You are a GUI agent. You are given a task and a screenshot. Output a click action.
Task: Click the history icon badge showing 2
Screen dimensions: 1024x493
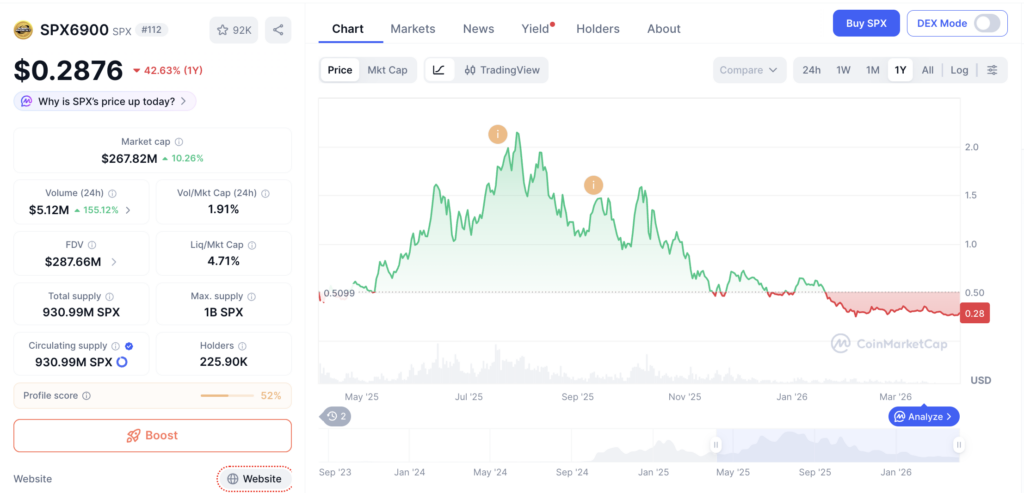[x=336, y=416]
